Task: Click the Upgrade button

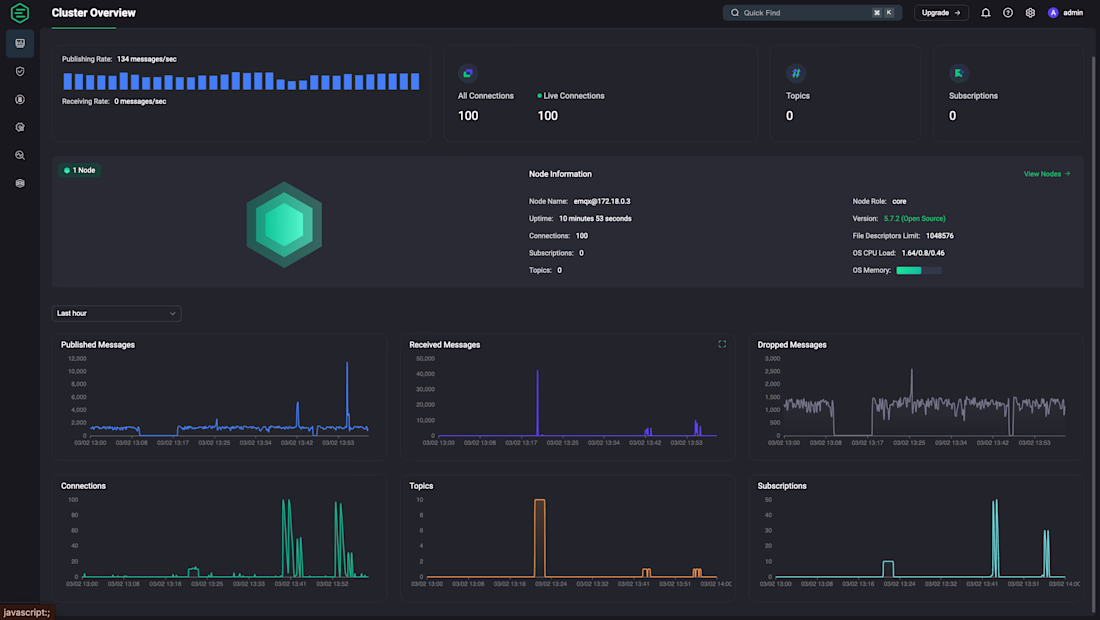Action: point(941,13)
